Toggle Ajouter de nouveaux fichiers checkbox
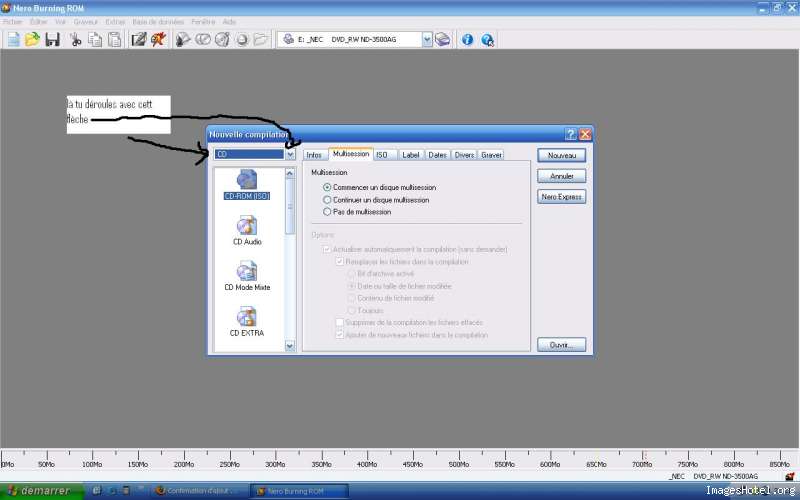Image resolution: width=800 pixels, height=500 pixels. 339,335
